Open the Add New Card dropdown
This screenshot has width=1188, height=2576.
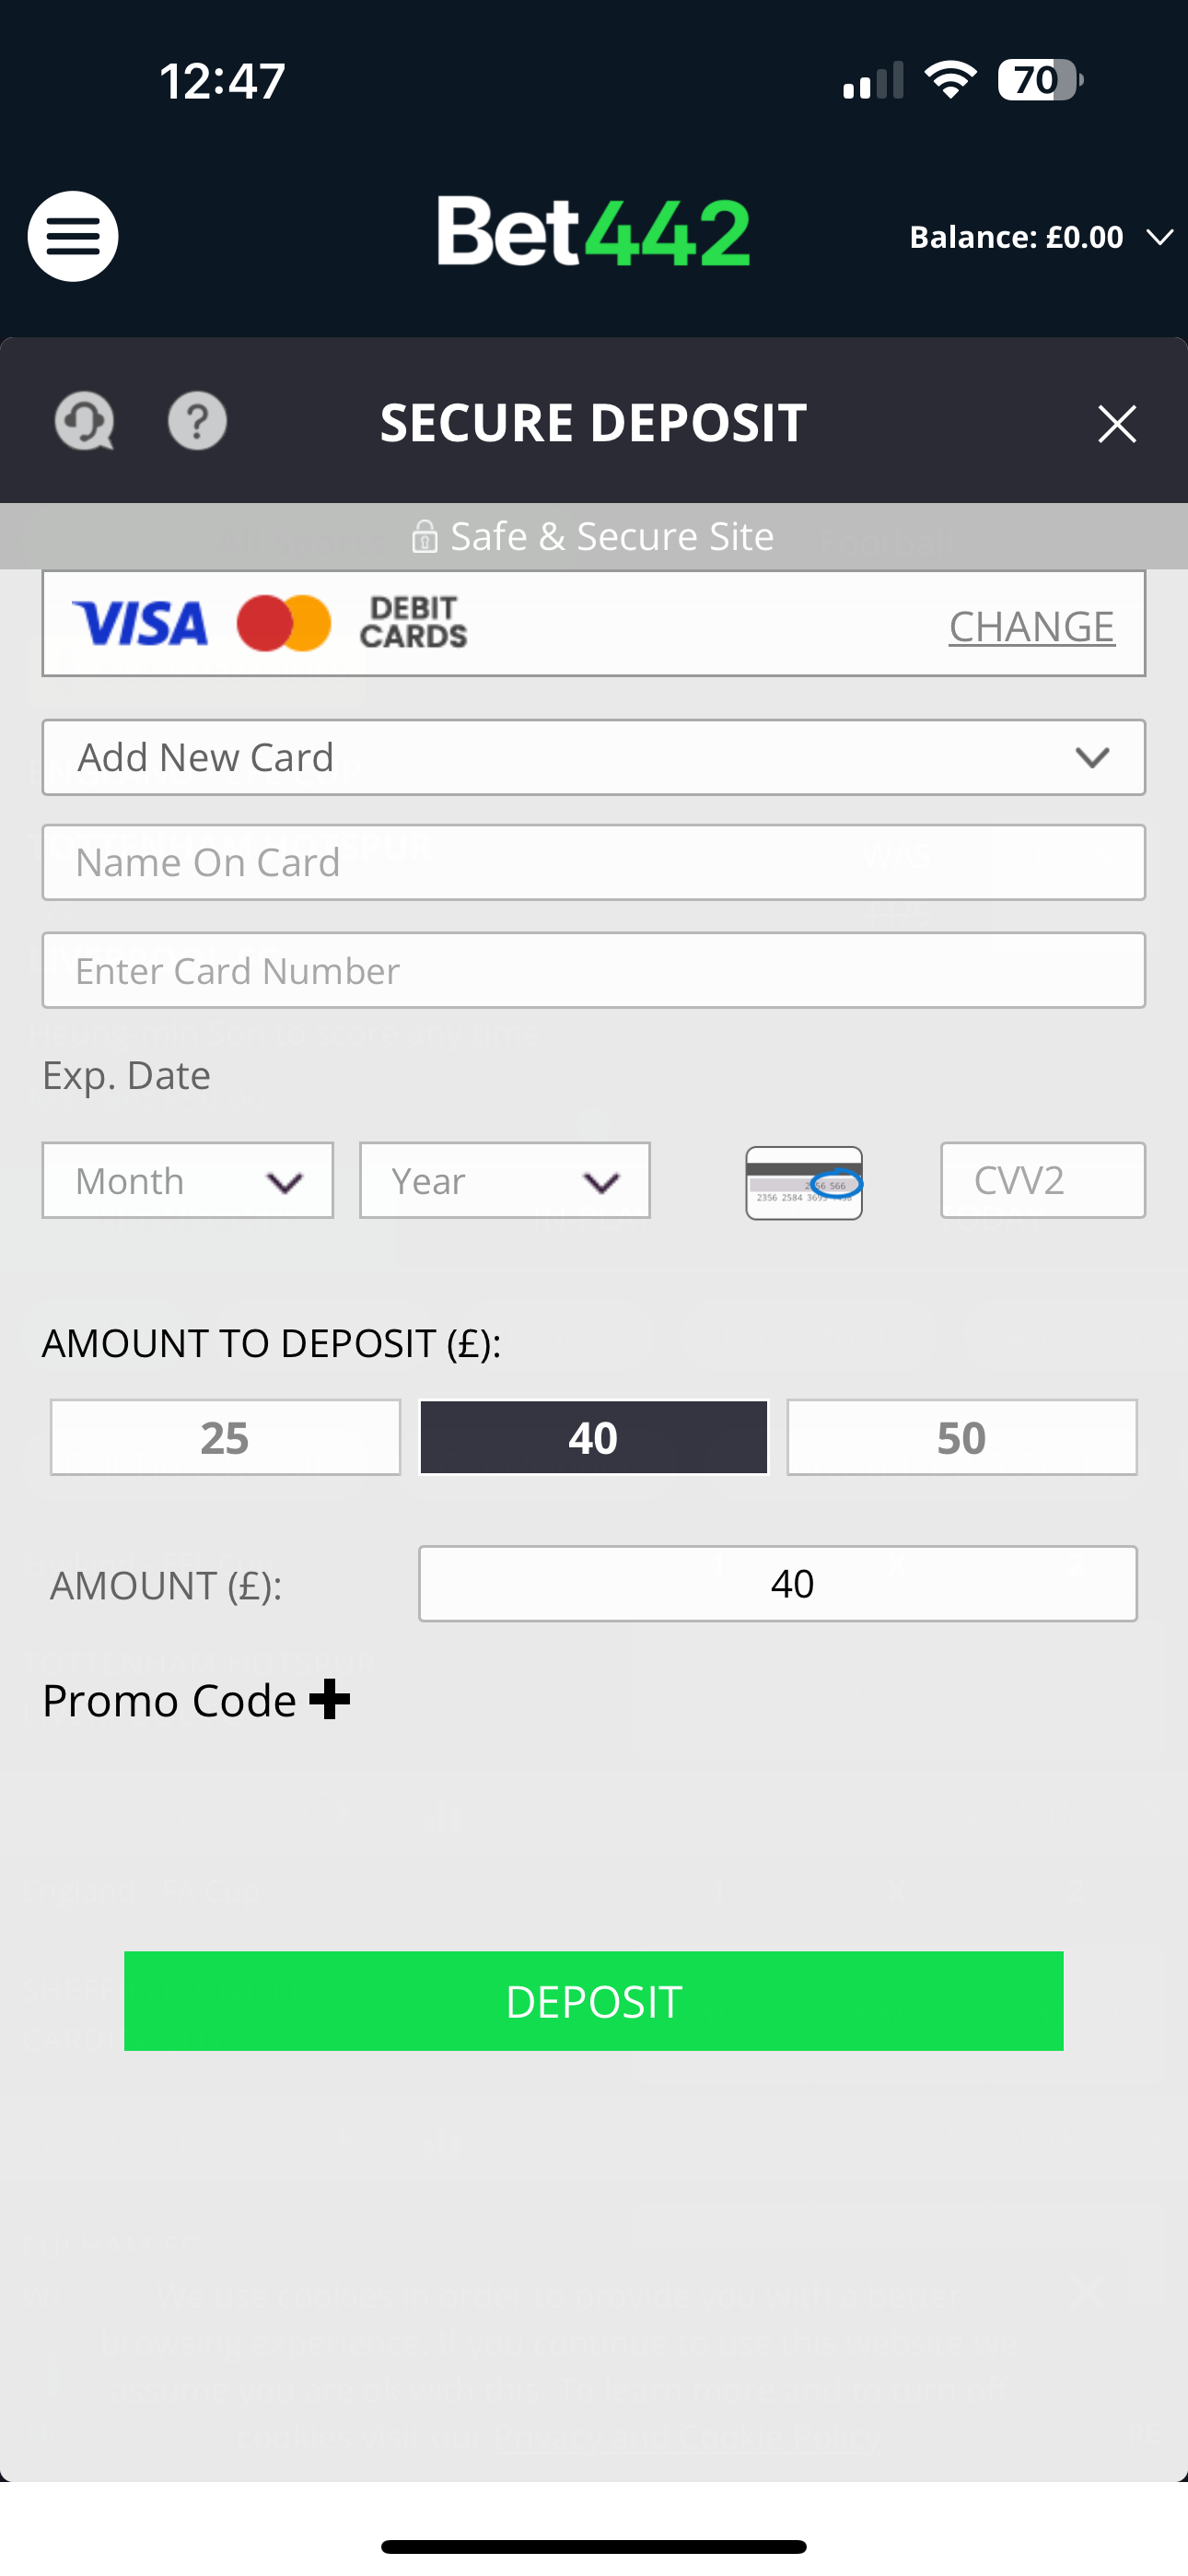(x=593, y=758)
